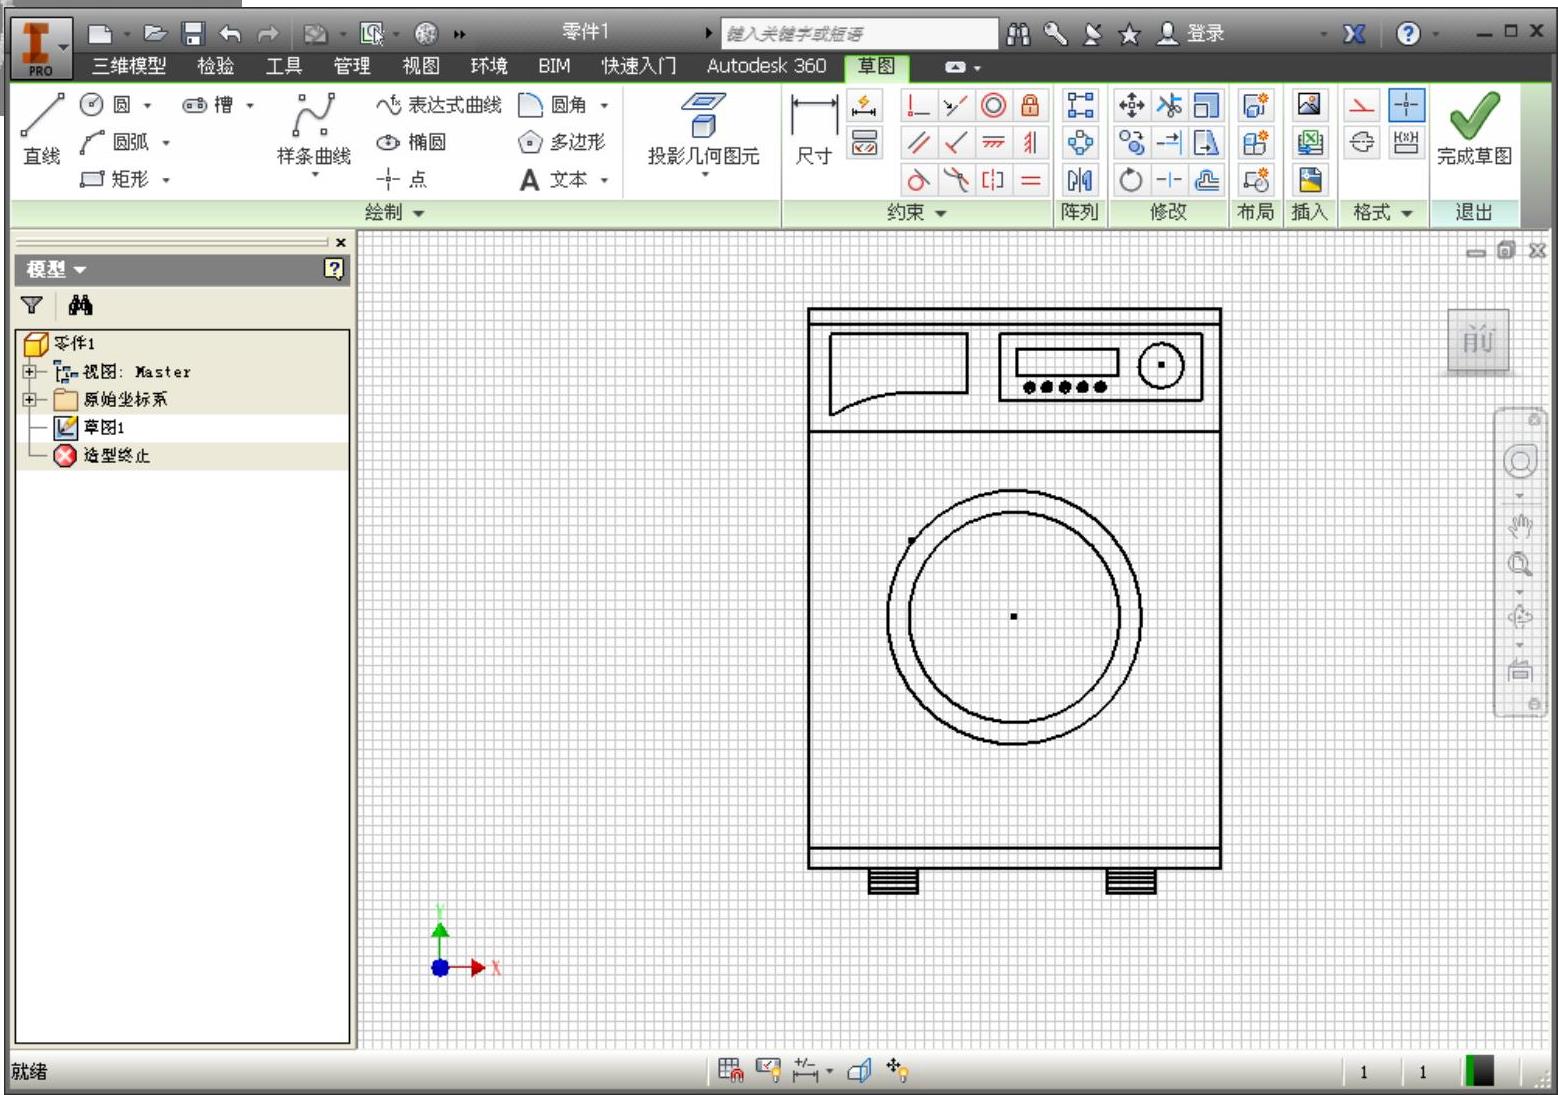
Task: Select the Text (文本) tool
Action: (553, 179)
